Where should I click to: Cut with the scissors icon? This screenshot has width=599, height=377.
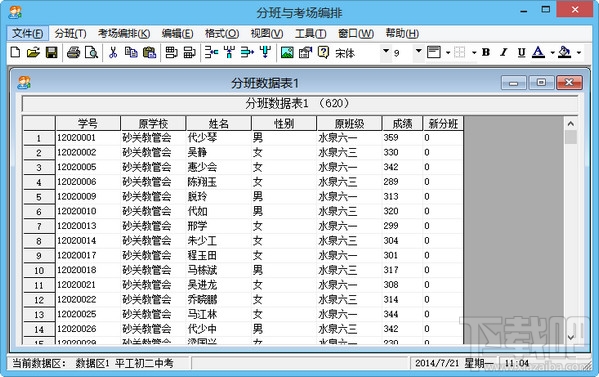[x=113, y=52]
